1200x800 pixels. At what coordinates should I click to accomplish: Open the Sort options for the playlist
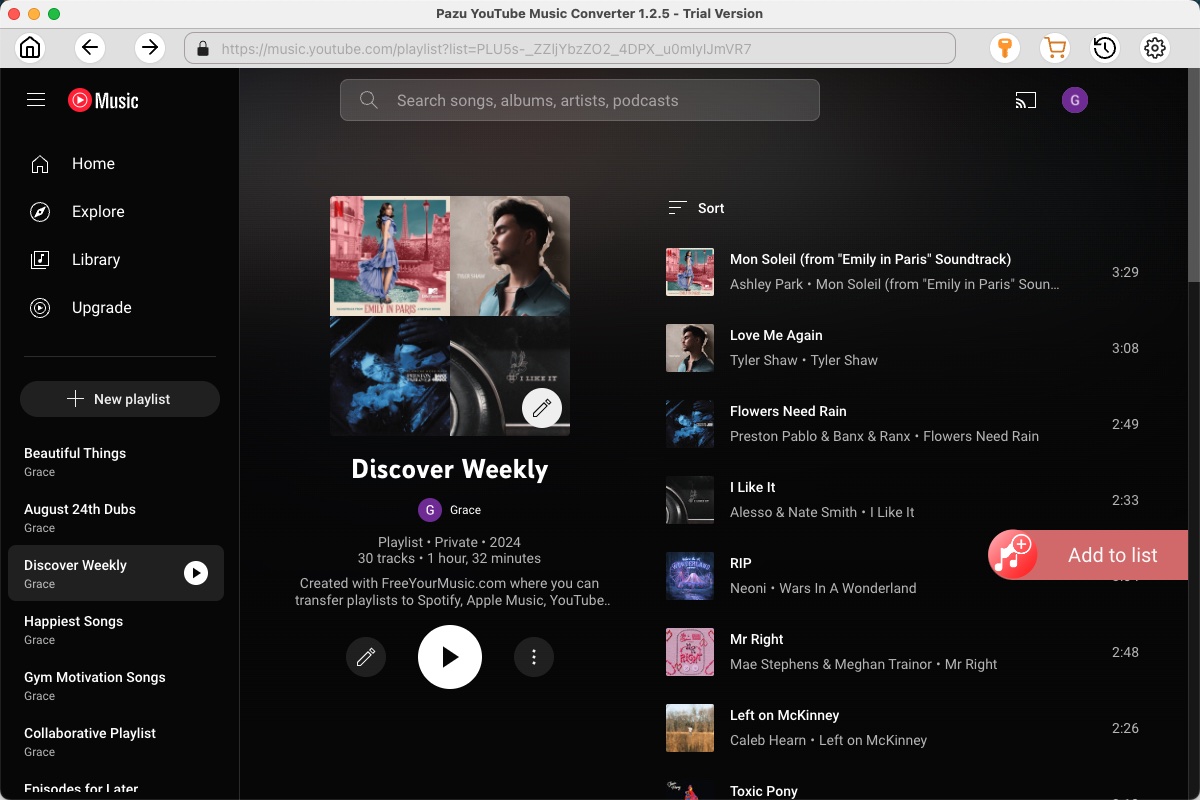[x=695, y=208]
